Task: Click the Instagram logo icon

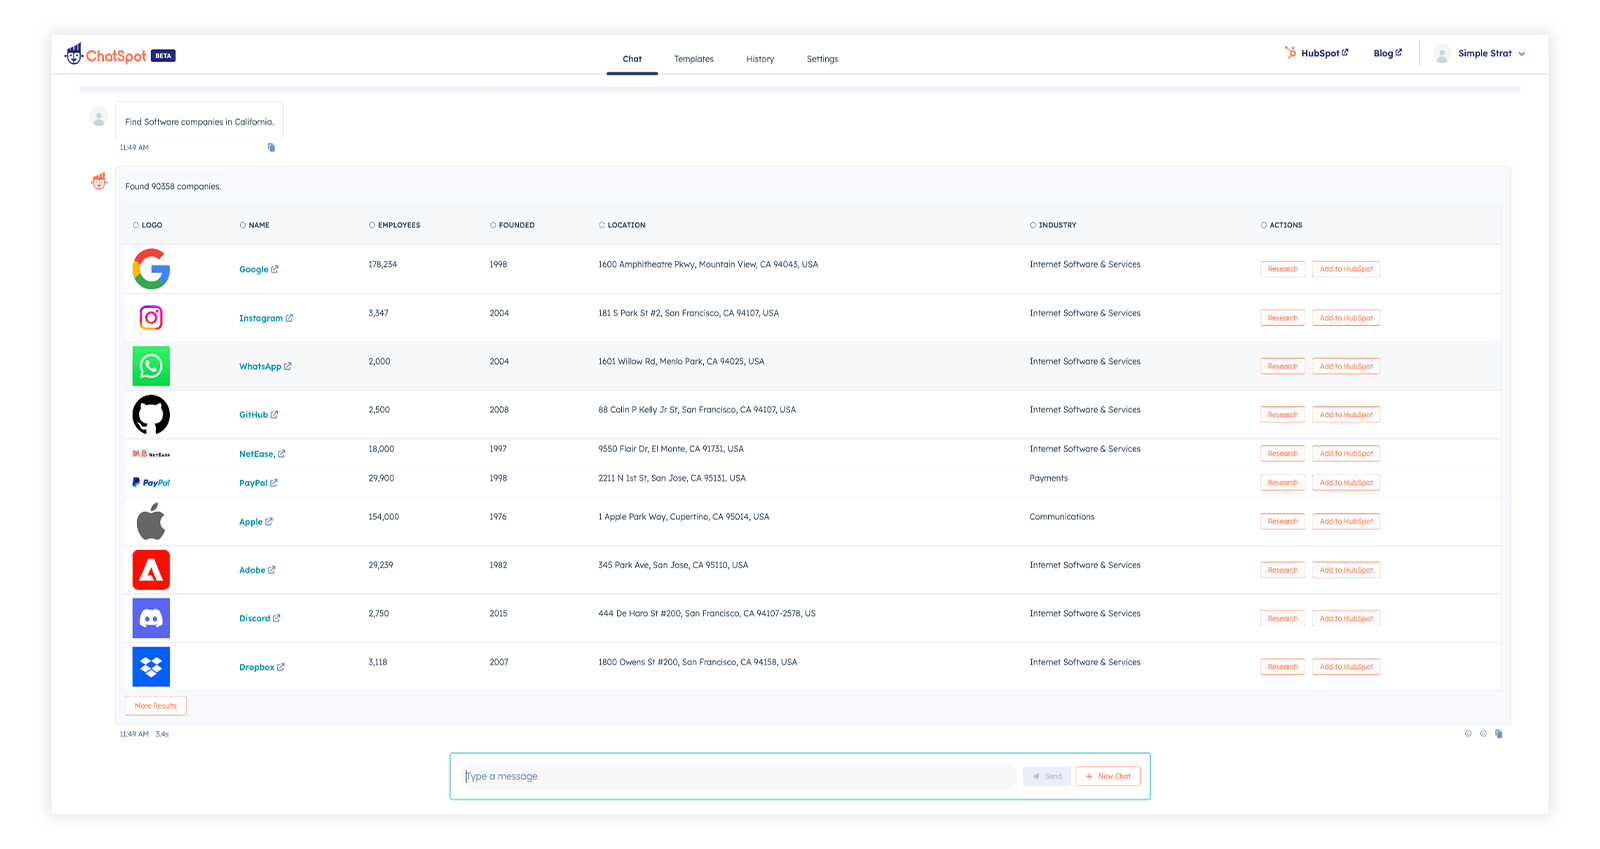Action: [x=151, y=318]
